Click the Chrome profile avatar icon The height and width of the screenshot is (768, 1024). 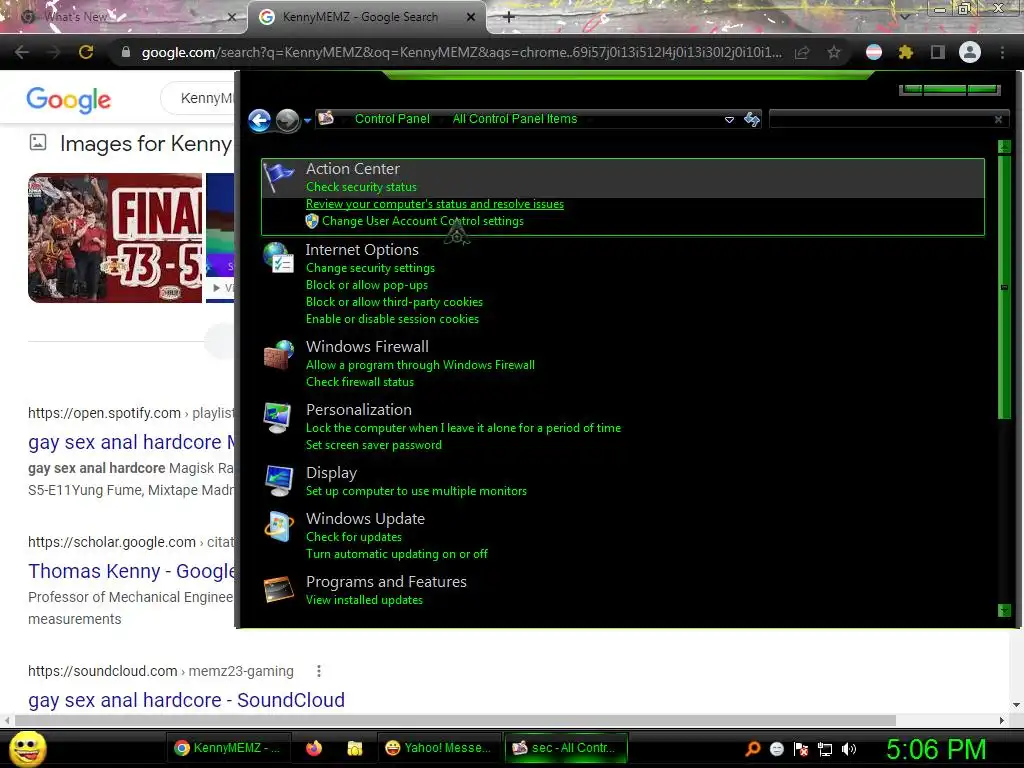pyautogui.click(x=970, y=52)
